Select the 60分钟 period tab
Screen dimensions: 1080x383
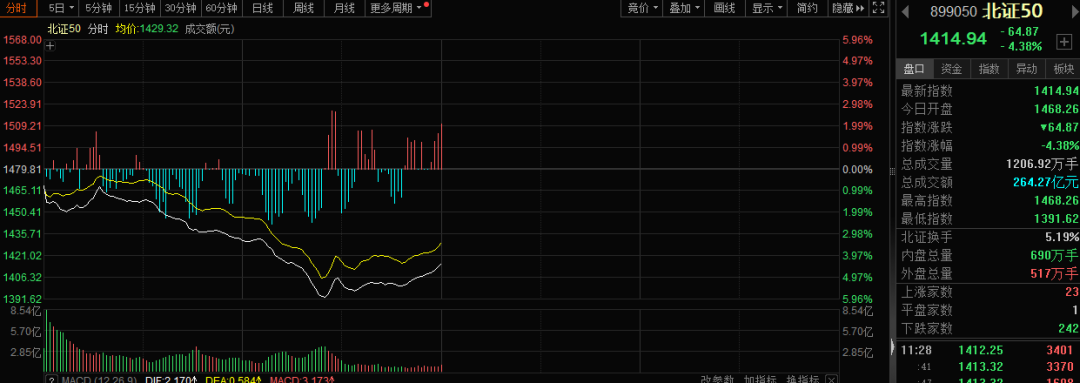[221, 8]
